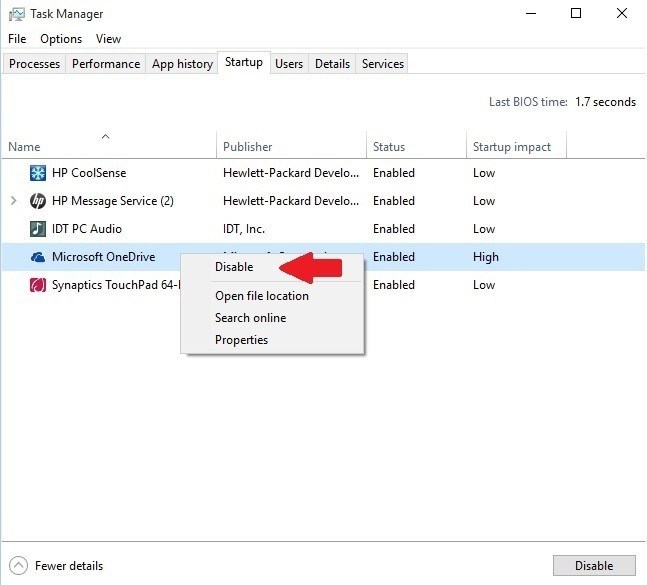Click the Microsoft OneDrive cloud icon

pyautogui.click(x=38, y=257)
